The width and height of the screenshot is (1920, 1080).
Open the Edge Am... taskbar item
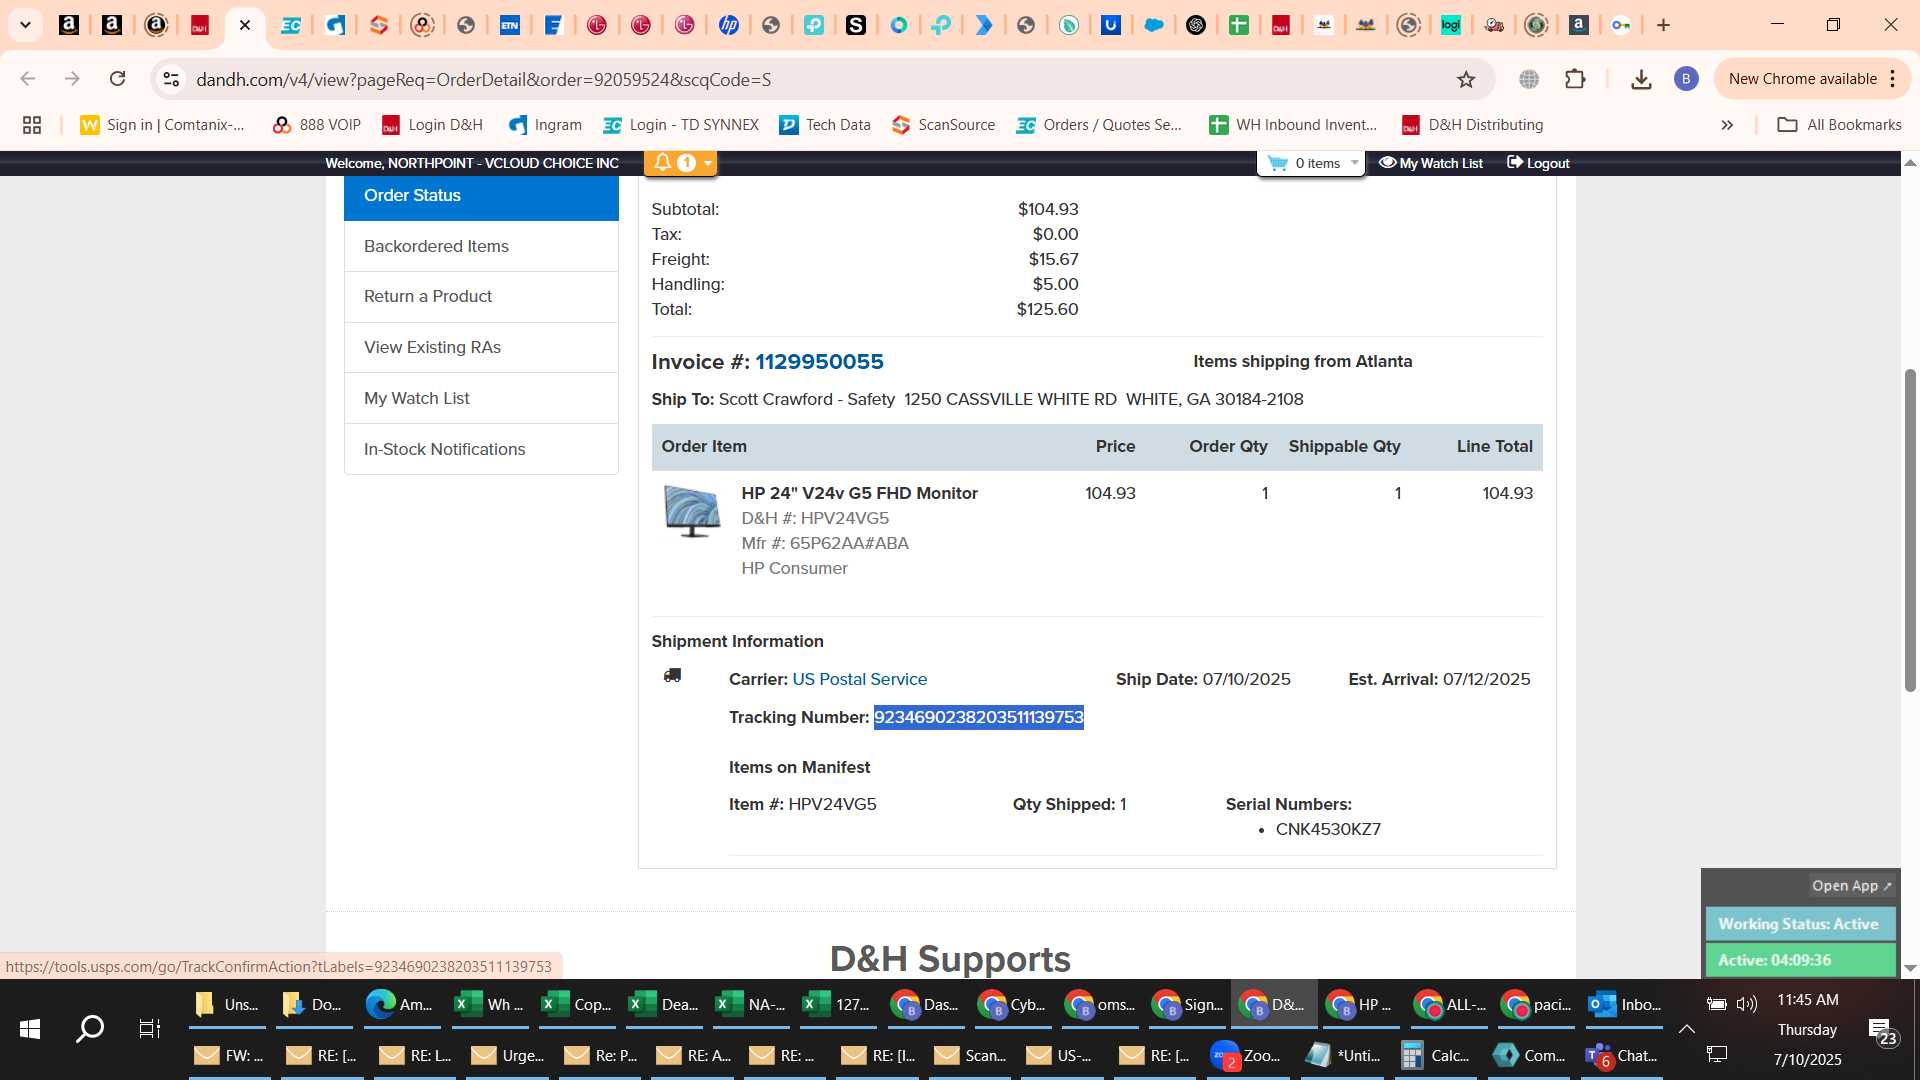(x=399, y=1004)
